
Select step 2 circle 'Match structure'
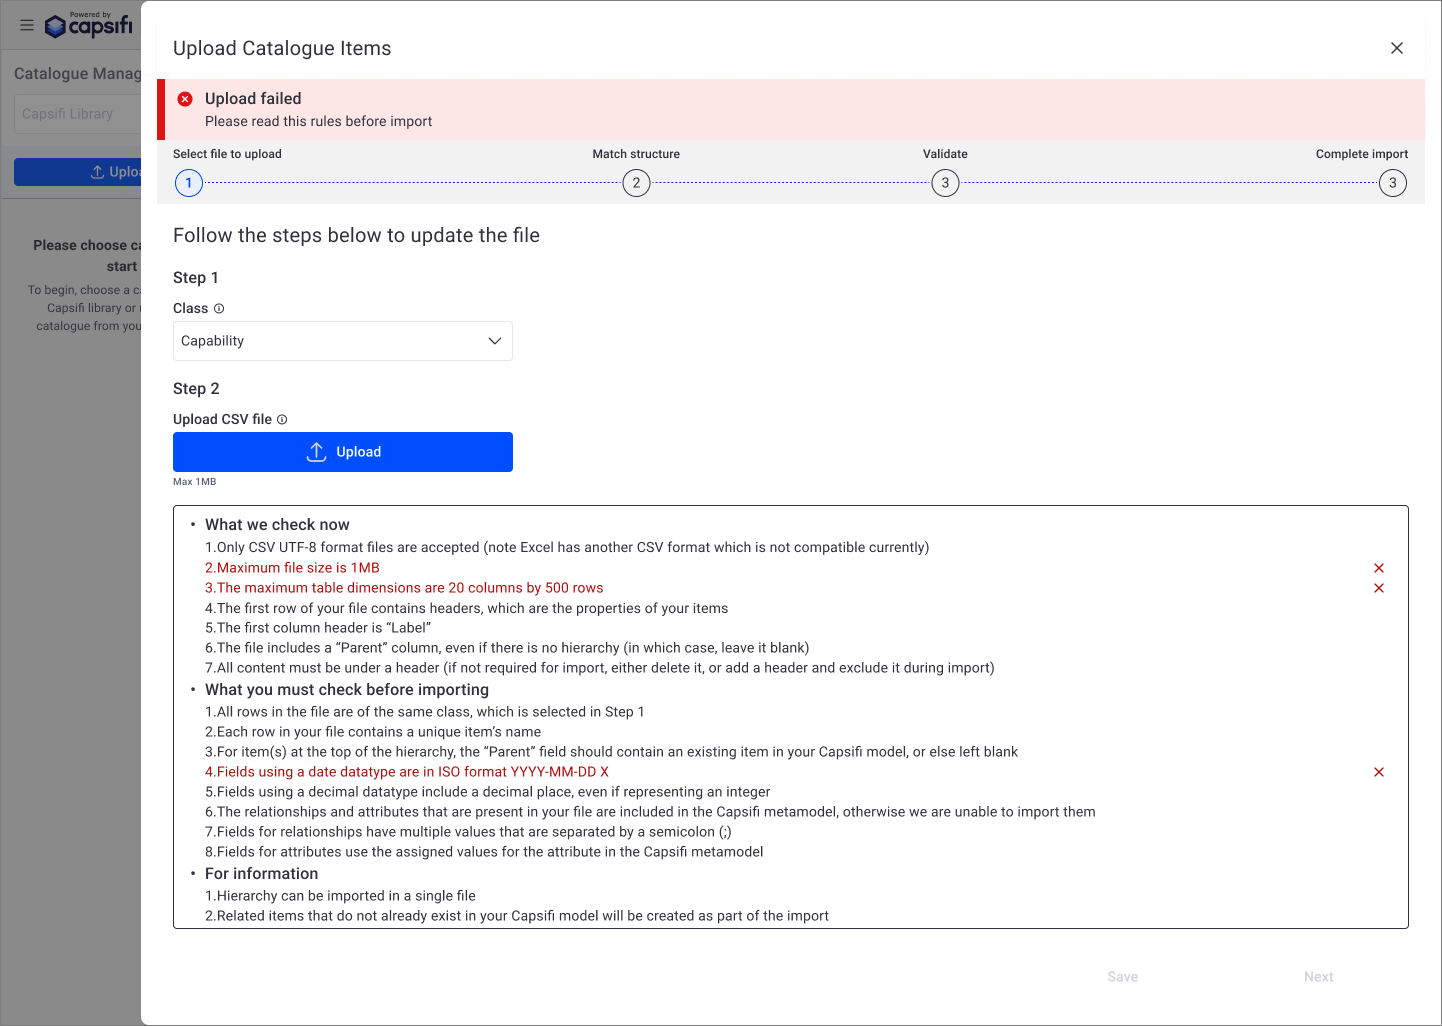(636, 183)
